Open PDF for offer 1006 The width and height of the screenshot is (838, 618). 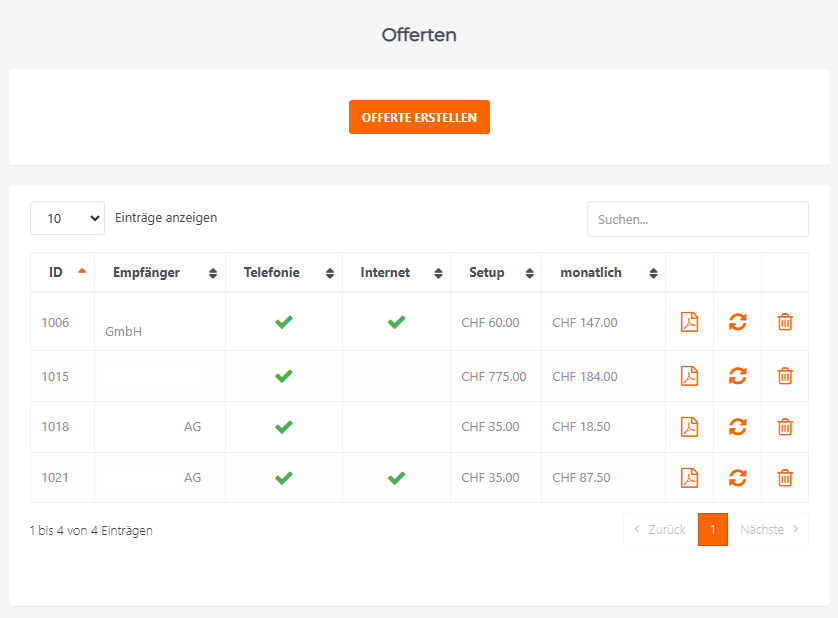click(689, 322)
